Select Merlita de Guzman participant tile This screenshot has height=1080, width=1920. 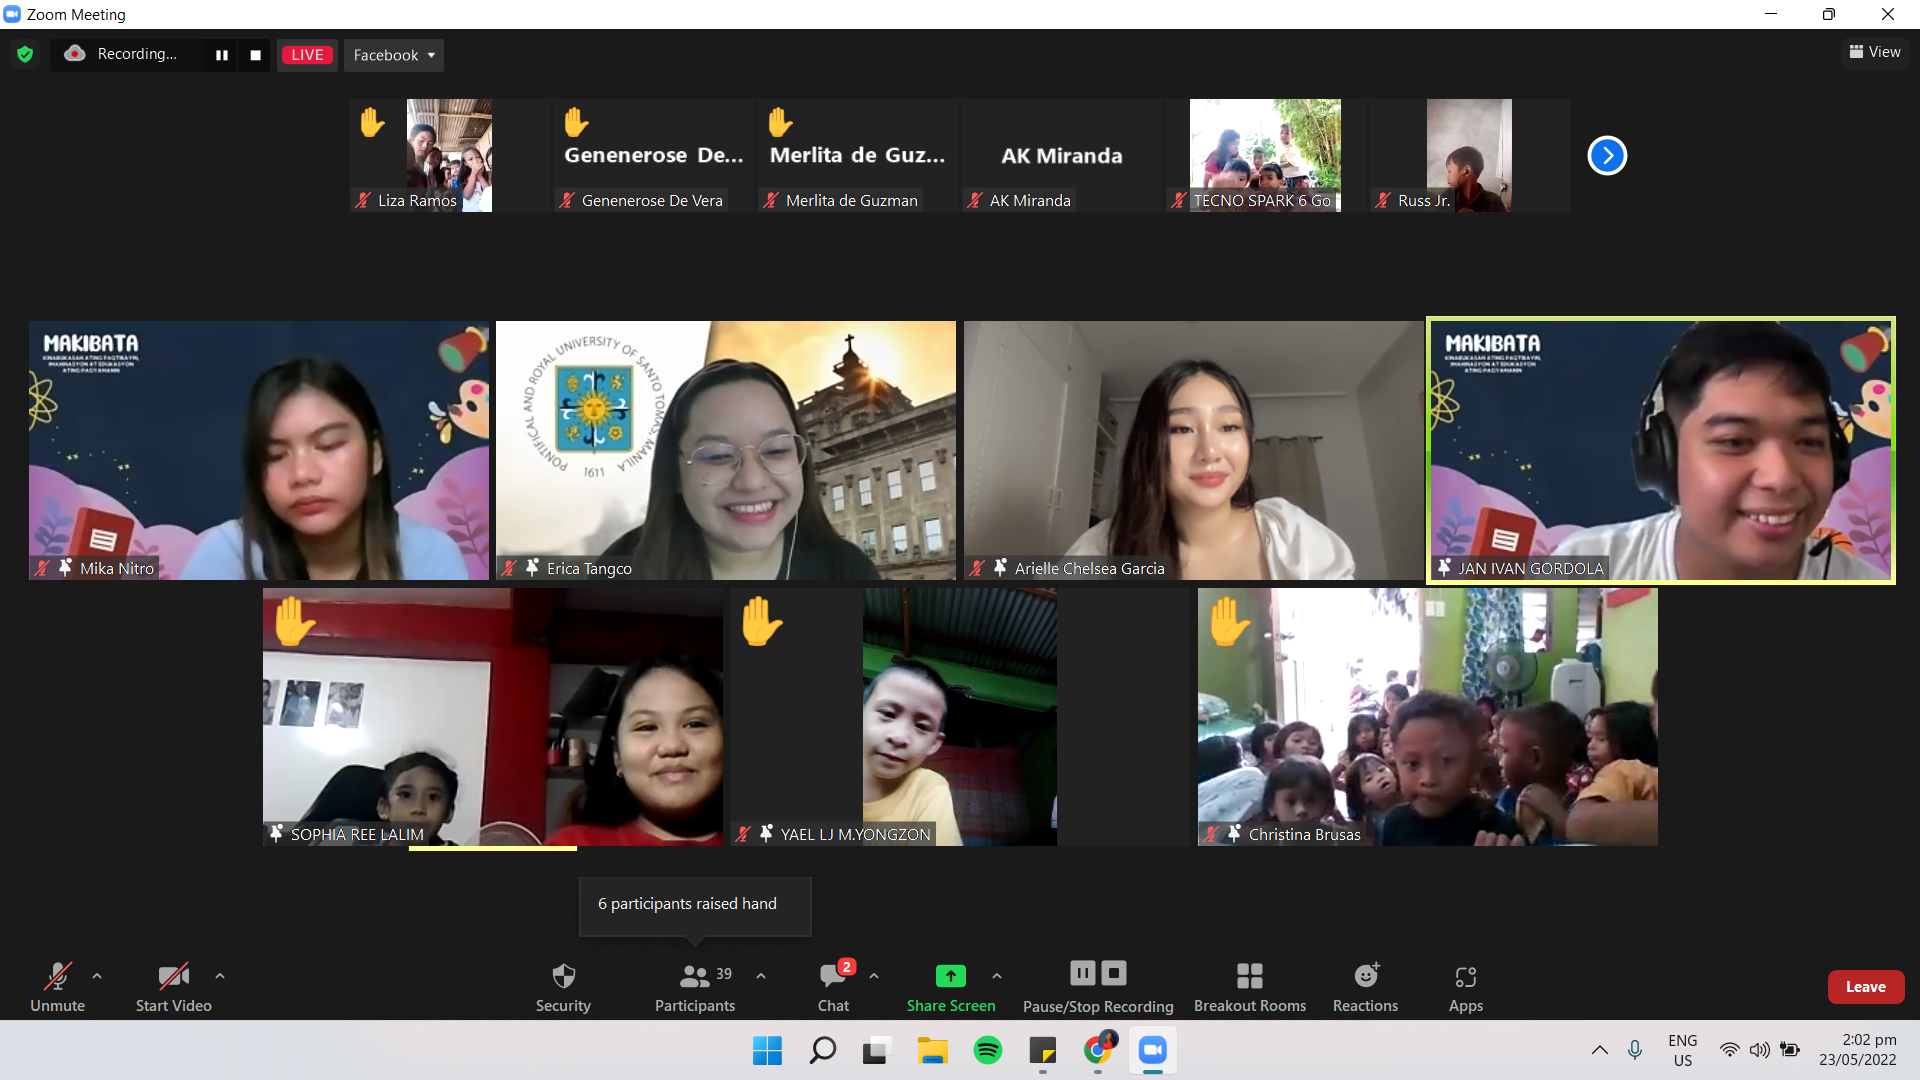pyautogui.click(x=858, y=155)
